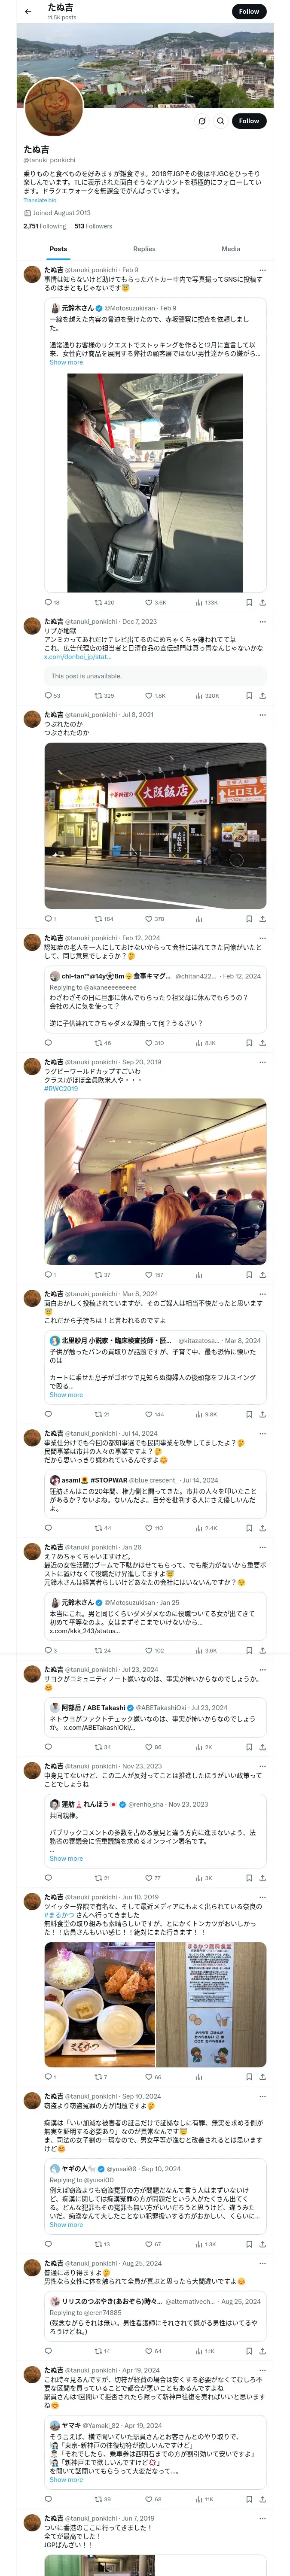Open the more options menu on the Feb 9 post
The height and width of the screenshot is (2576, 290).
pyautogui.click(x=263, y=270)
